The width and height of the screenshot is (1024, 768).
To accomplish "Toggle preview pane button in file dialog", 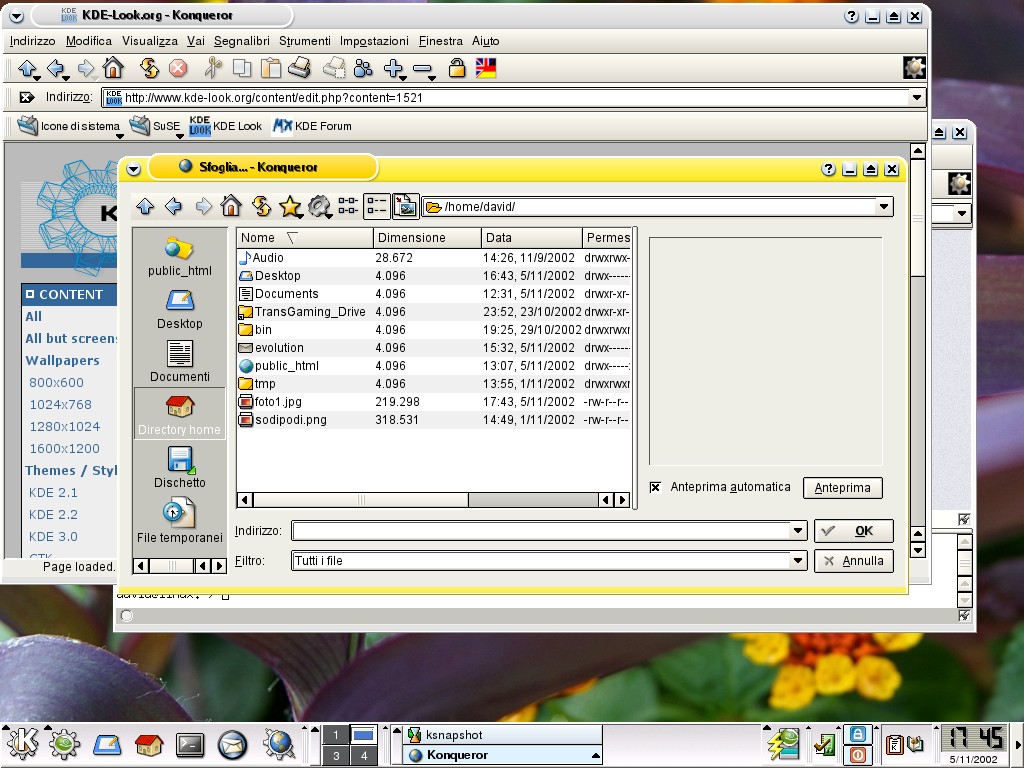I will [406, 206].
